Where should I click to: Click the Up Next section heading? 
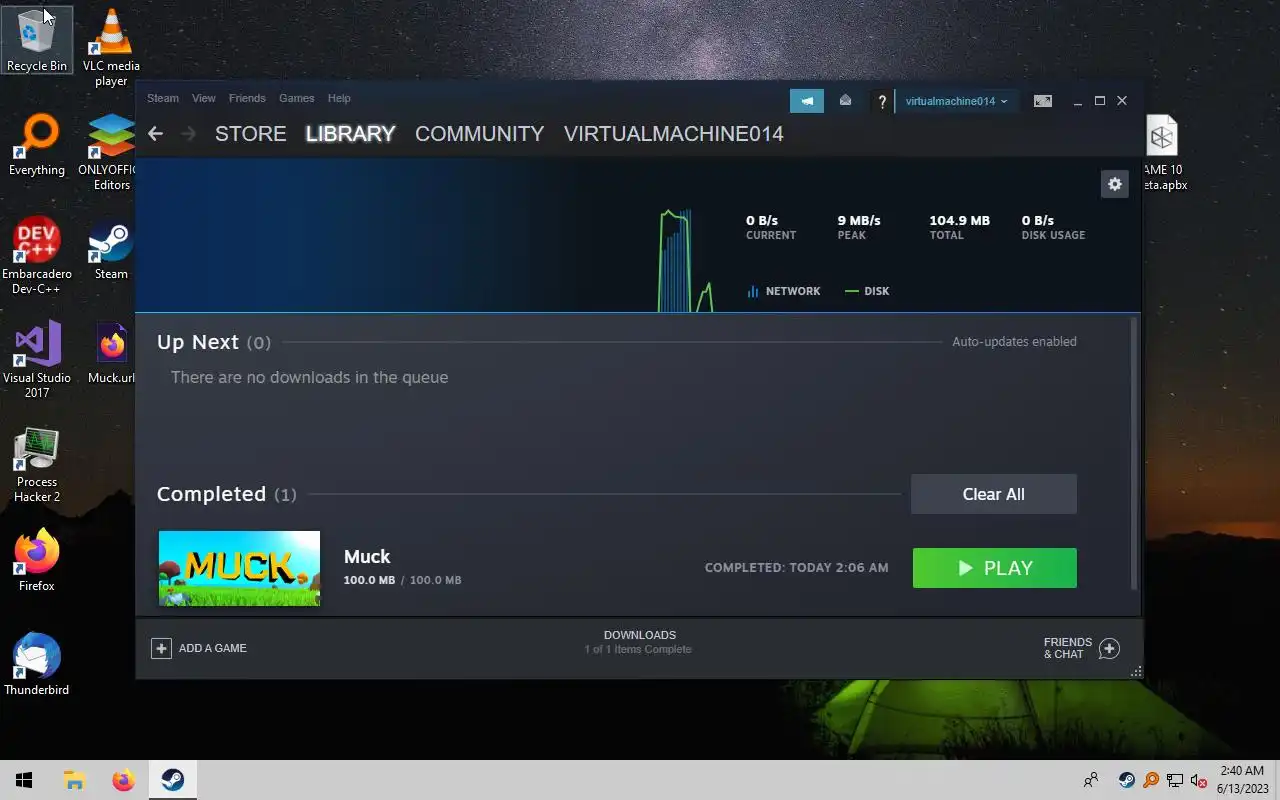(x=198, y=342)
